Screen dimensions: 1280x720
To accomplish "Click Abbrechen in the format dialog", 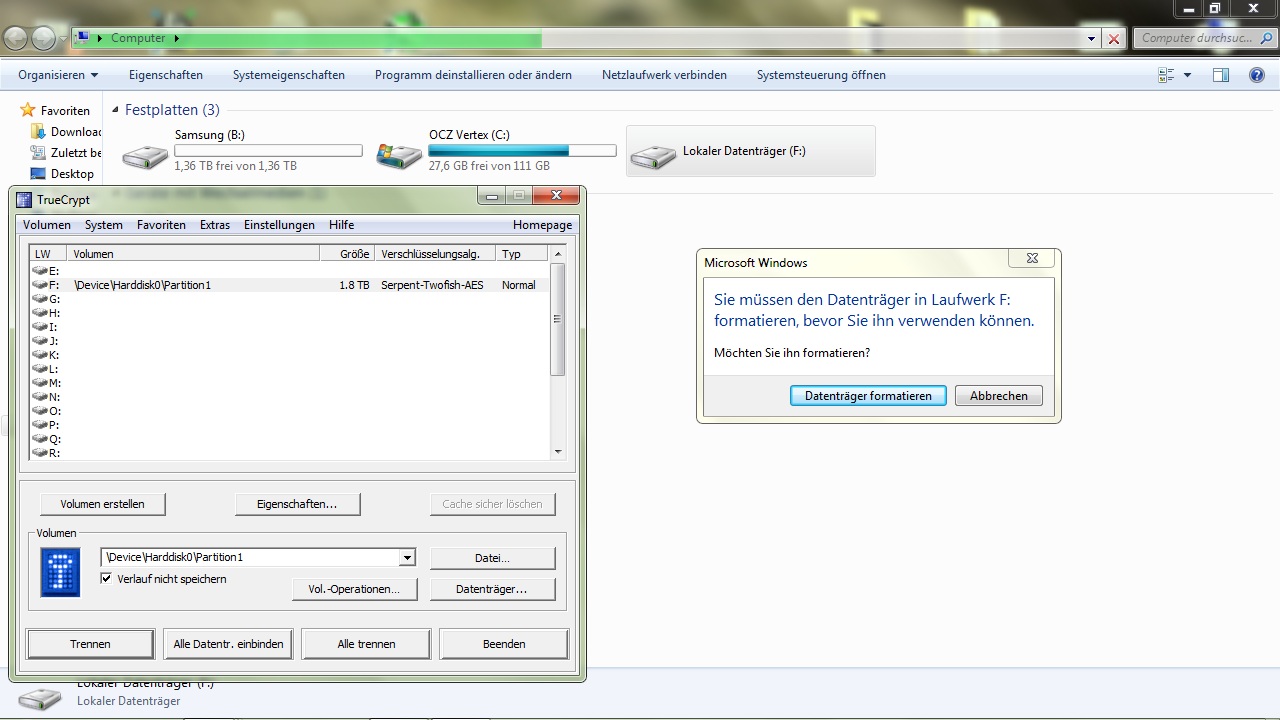I will [999, 396].
